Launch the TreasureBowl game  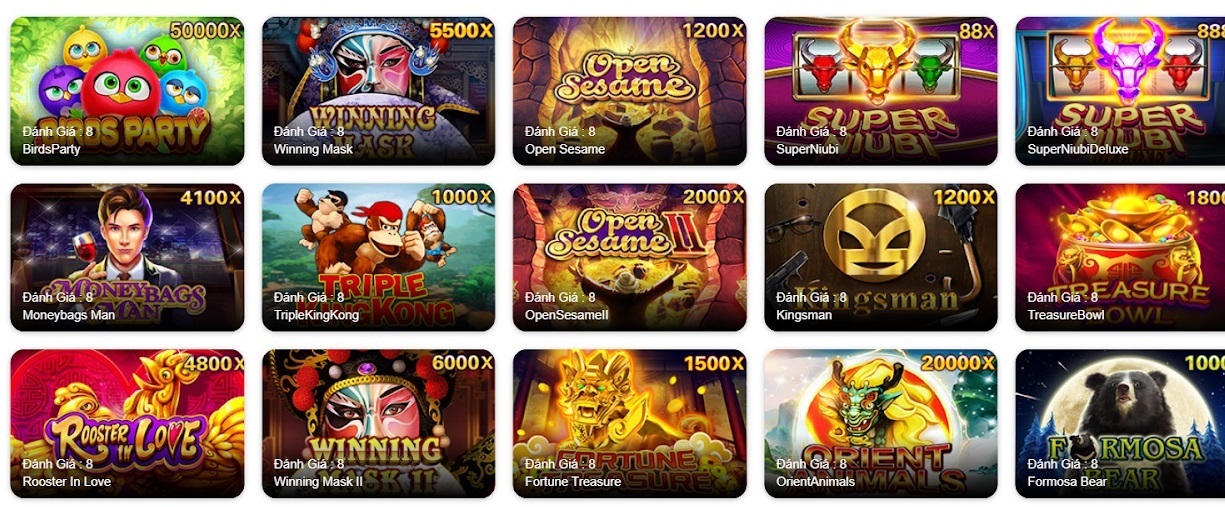point(1120,257)
